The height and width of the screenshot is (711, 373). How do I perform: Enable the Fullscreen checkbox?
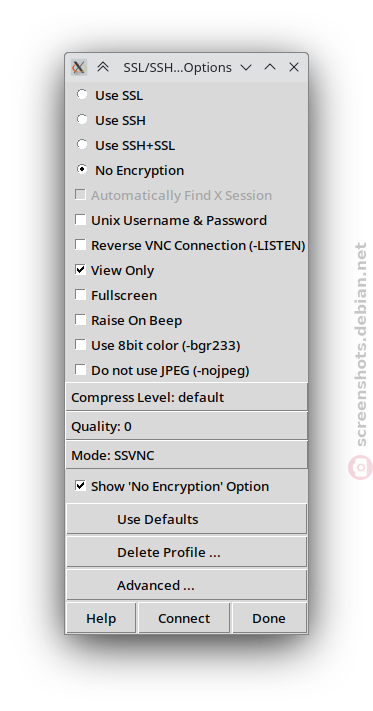click(x=80, y=295)
